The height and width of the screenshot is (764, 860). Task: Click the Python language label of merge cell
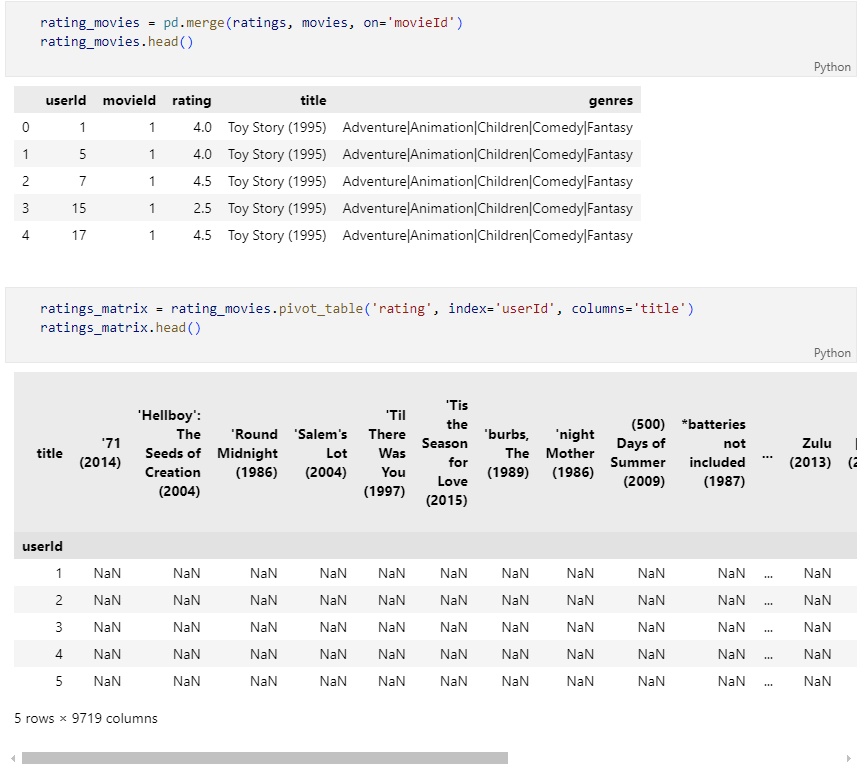(x=832, y=67)
